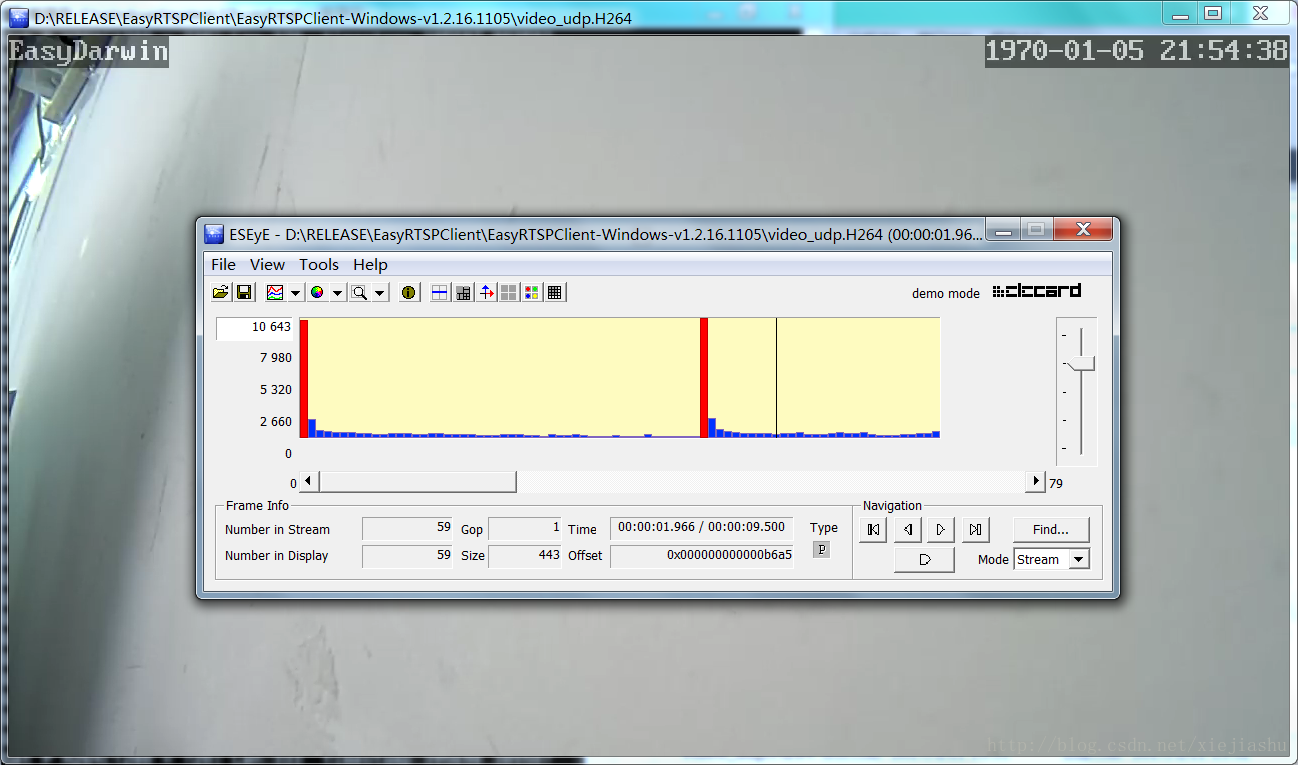1298x765 pixels.
Task: Click the blue split-panes toolbar icon
Action: coord(439,292)
